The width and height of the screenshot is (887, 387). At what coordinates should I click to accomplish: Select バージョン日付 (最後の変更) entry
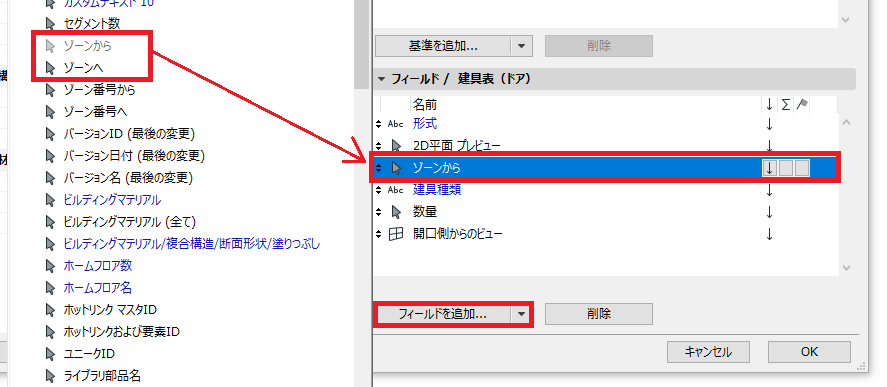coord(134,156)
